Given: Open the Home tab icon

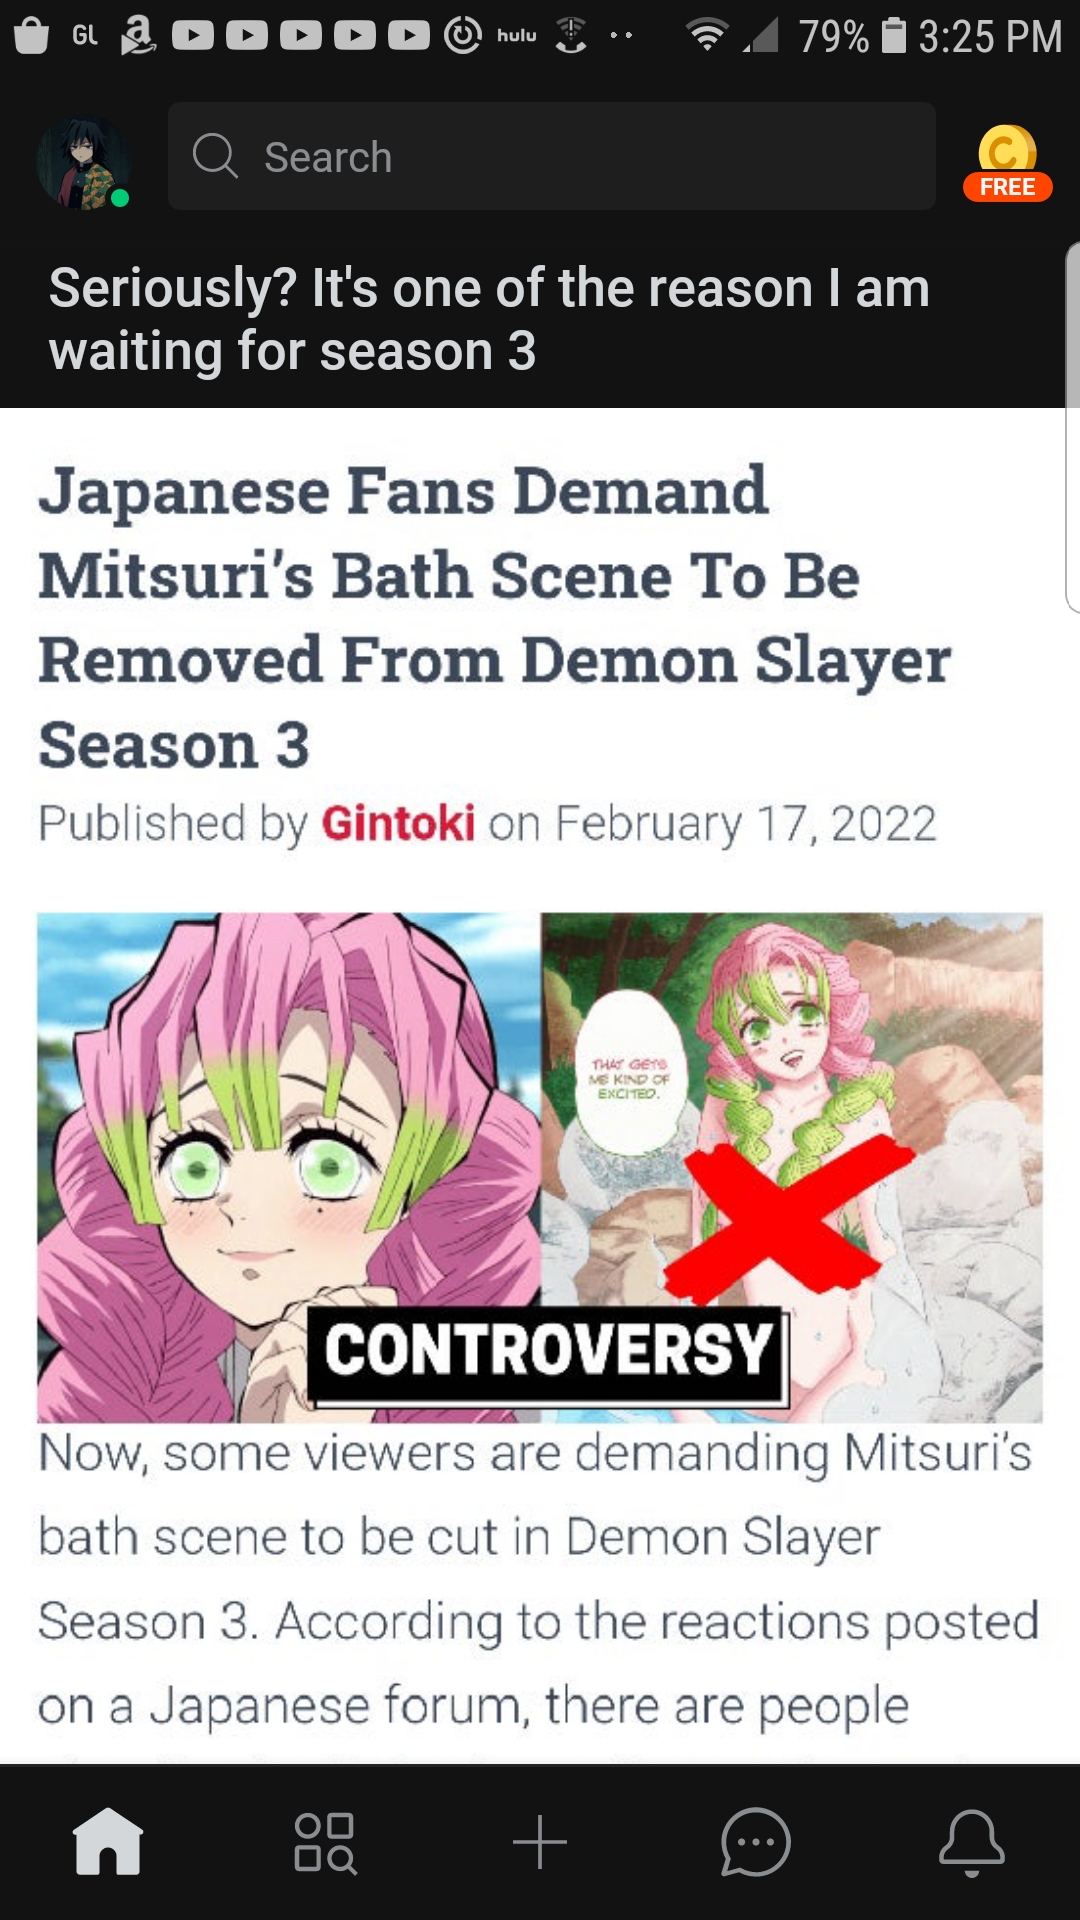Looking at the screenshot, I should click(108, 1841).
